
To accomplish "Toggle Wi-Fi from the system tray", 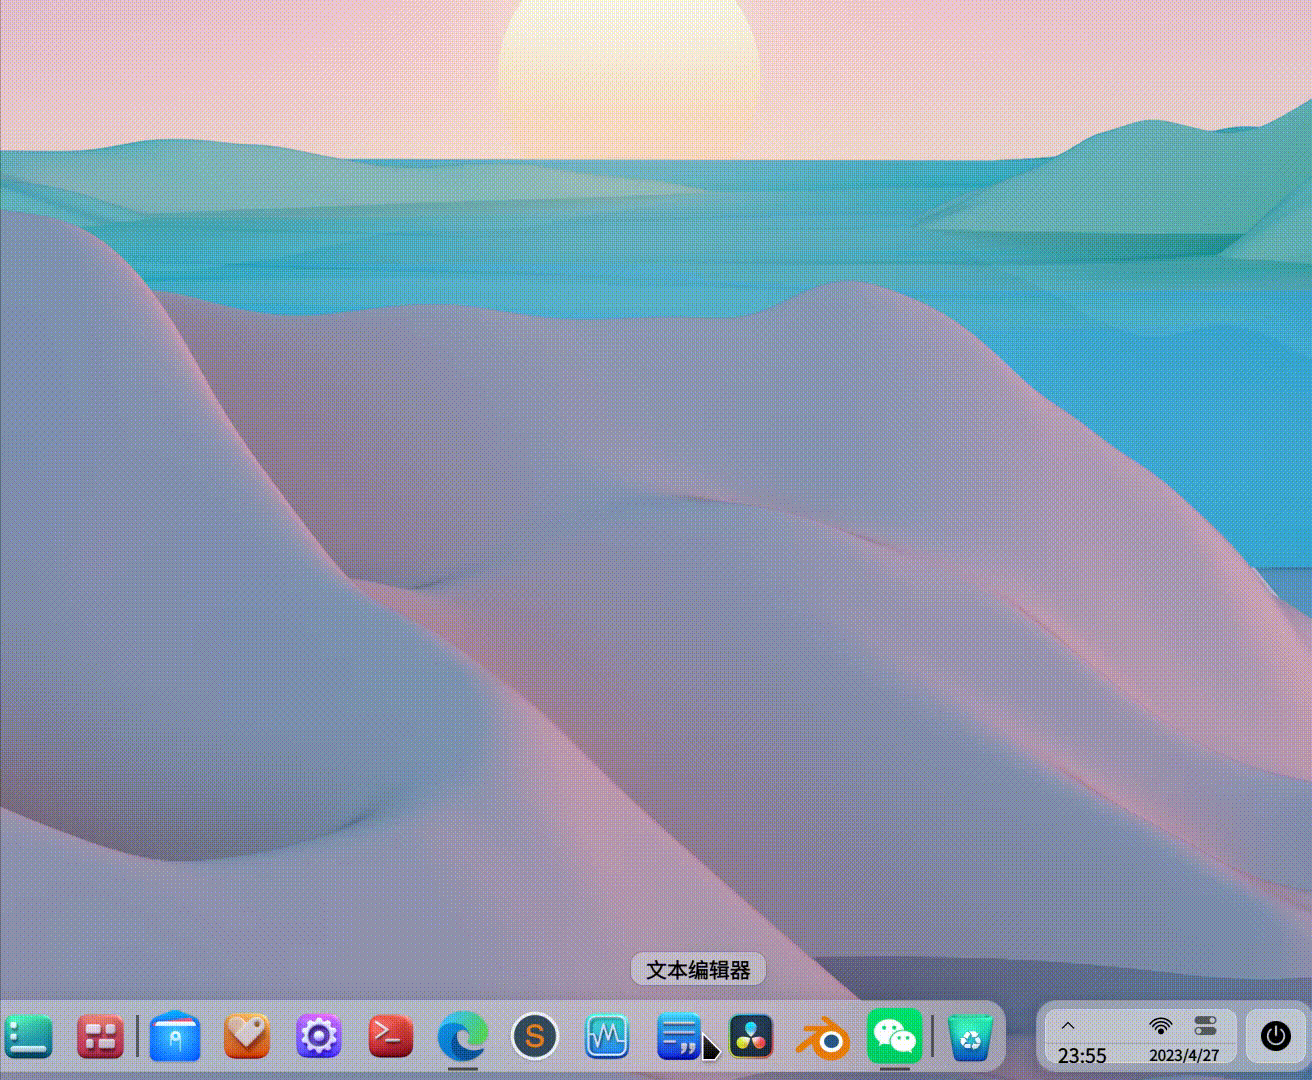I will coord(1159,1025).
